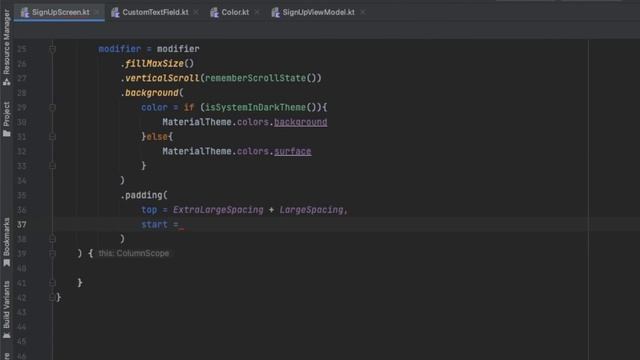Click the underlined 'background' color reference

point(300,122)
